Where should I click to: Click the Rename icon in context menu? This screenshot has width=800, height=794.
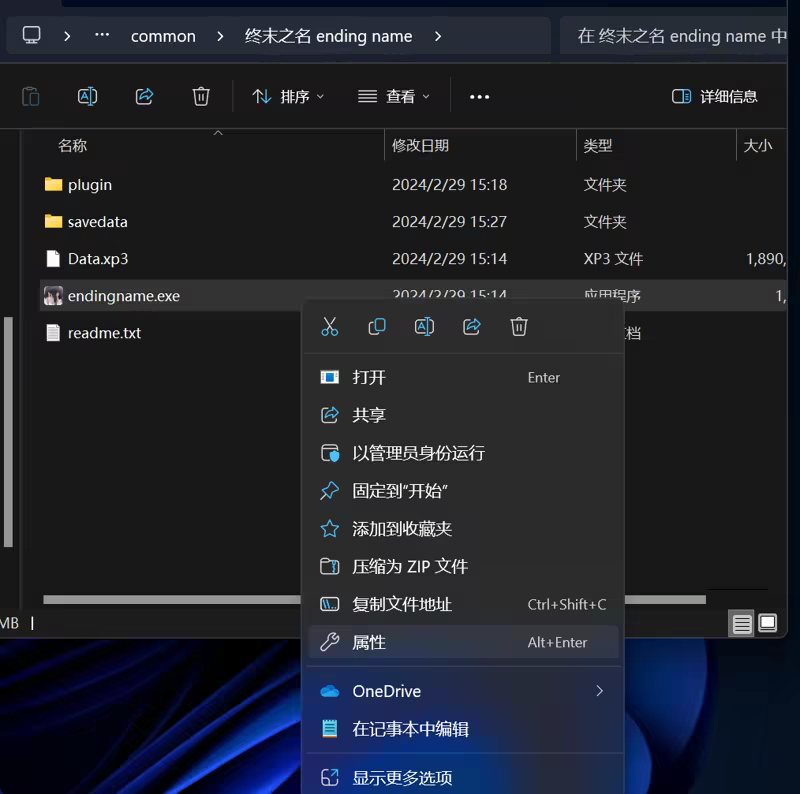(424, 326)
